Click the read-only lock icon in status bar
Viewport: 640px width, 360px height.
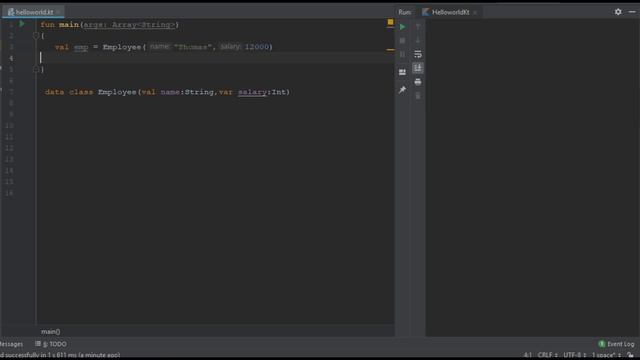pos(631,355)
